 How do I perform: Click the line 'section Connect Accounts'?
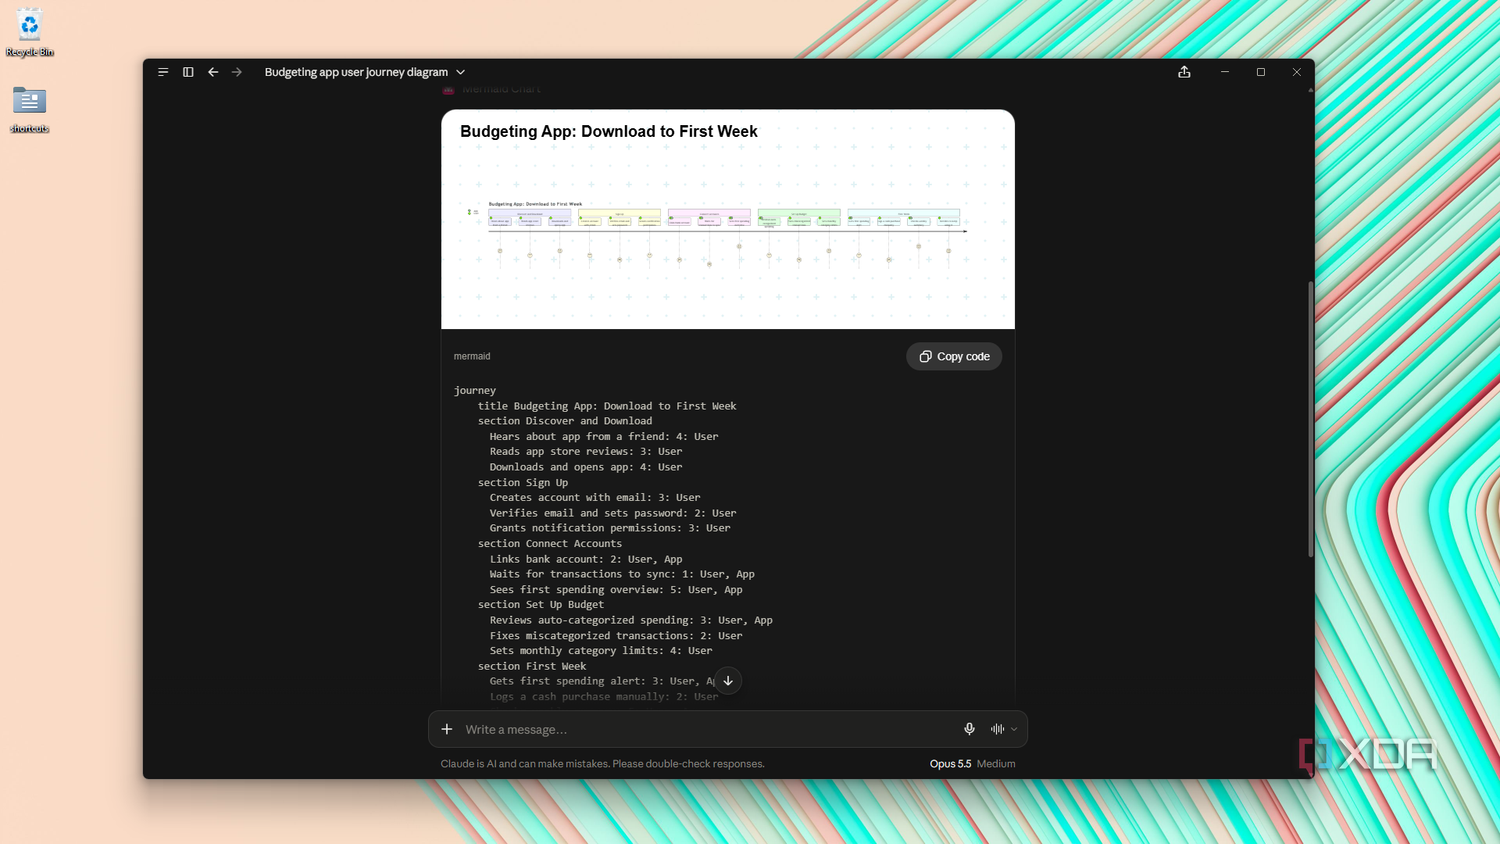click(x=550, y=543)
